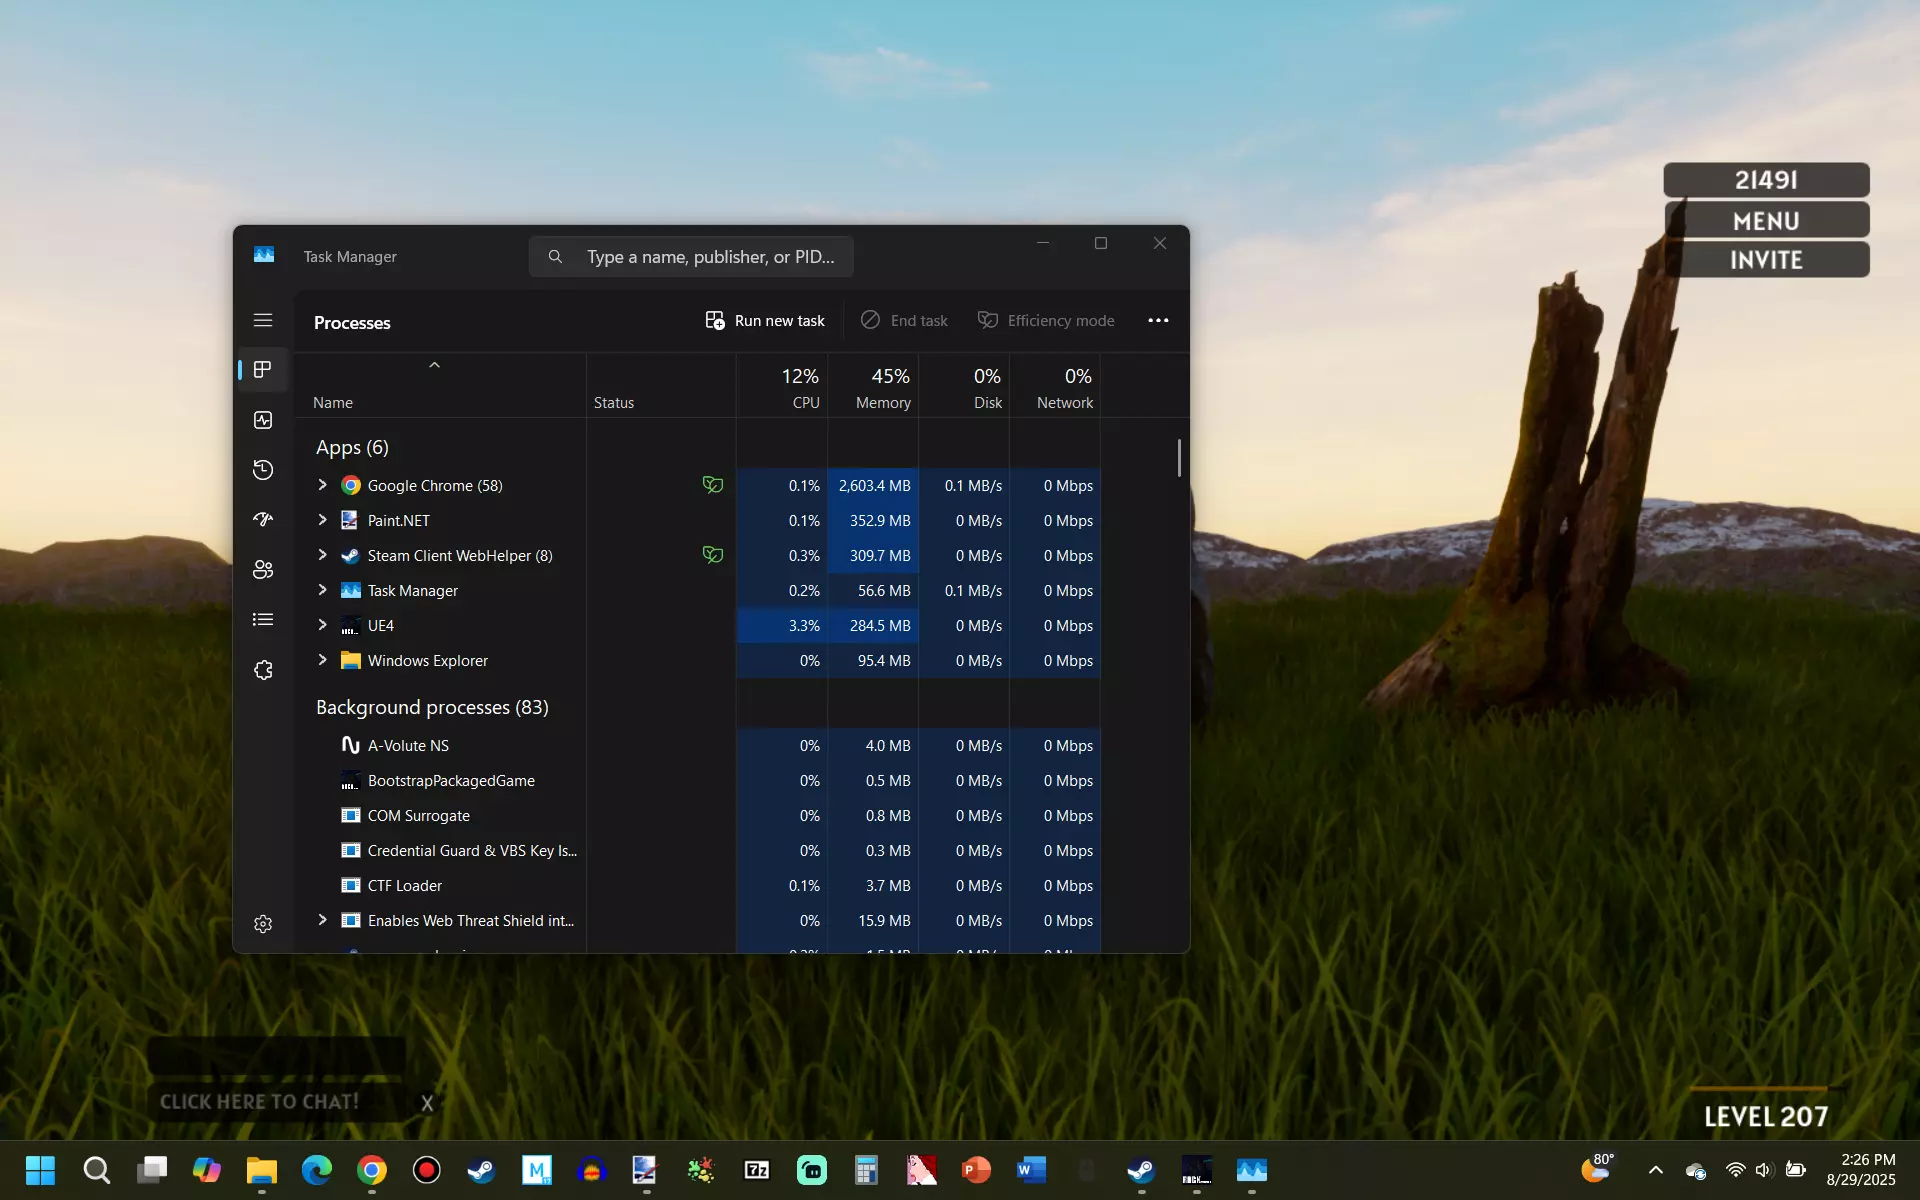
Task: Open the Details page in sidebar
Action: 263,620
